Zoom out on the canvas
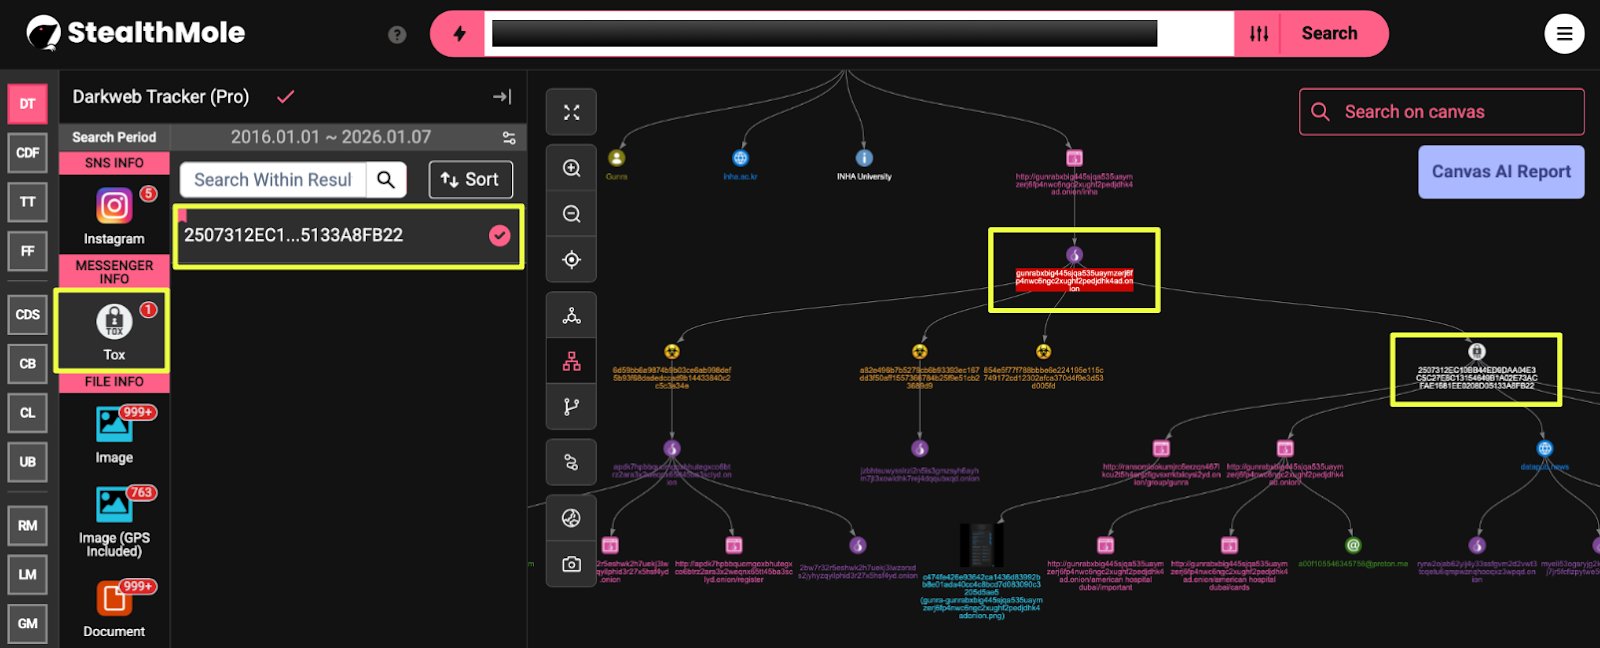 click(x=571, y=214)
